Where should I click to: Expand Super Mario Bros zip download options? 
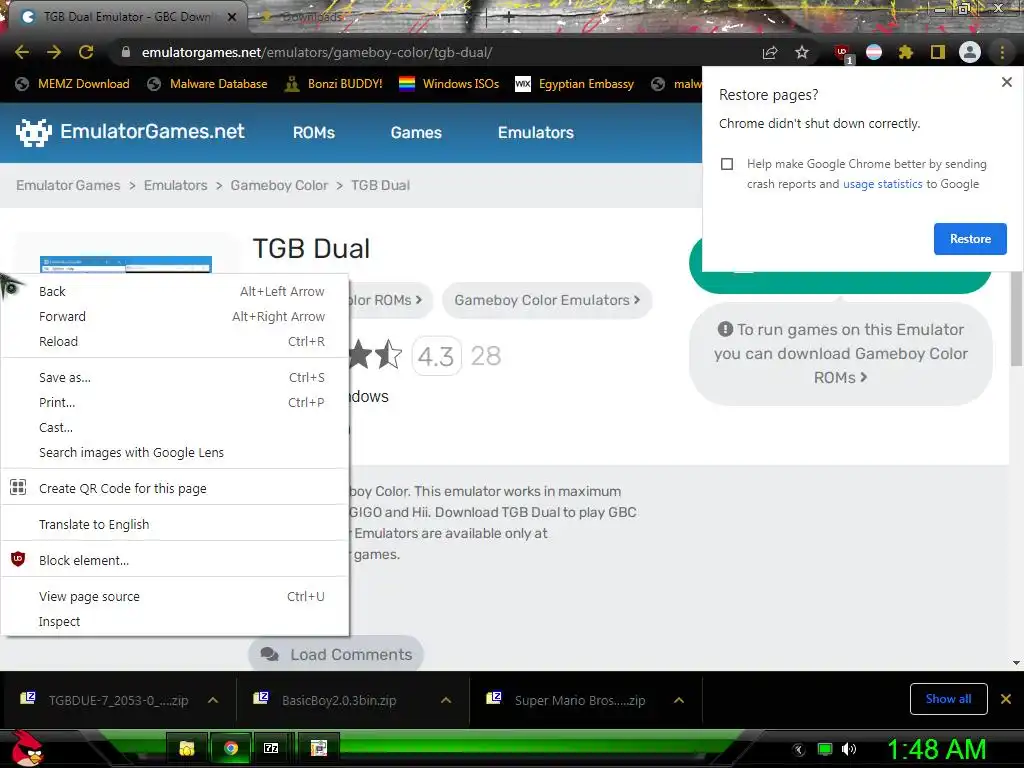coord(679,700)
